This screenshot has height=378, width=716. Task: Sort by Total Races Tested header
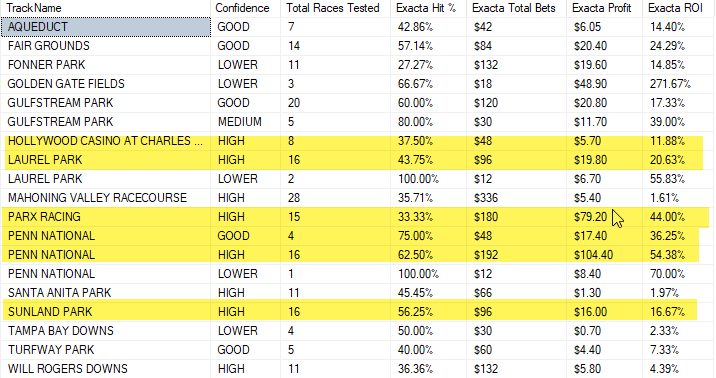tap(336, 8)
